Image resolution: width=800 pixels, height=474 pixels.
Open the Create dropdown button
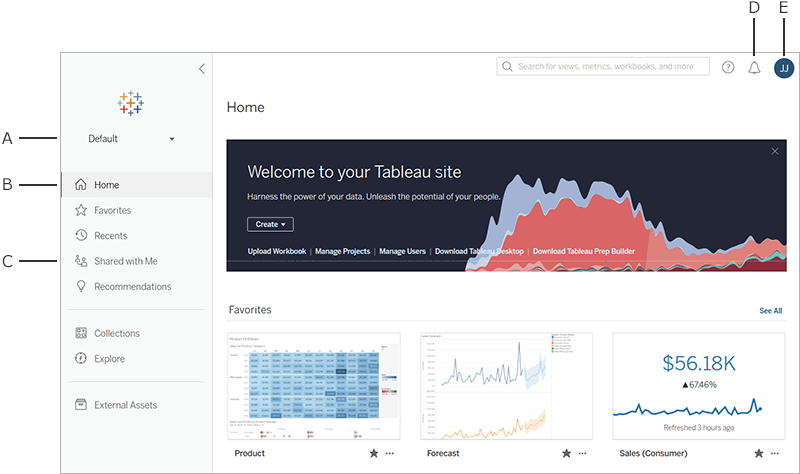pyautogui.click(x=270, y=224)
